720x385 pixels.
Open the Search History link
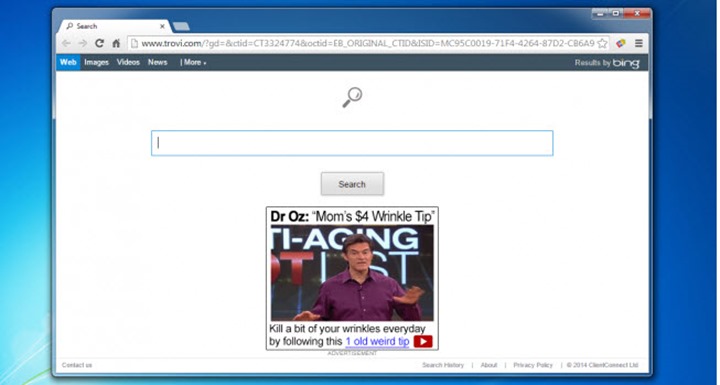[443, 365]
